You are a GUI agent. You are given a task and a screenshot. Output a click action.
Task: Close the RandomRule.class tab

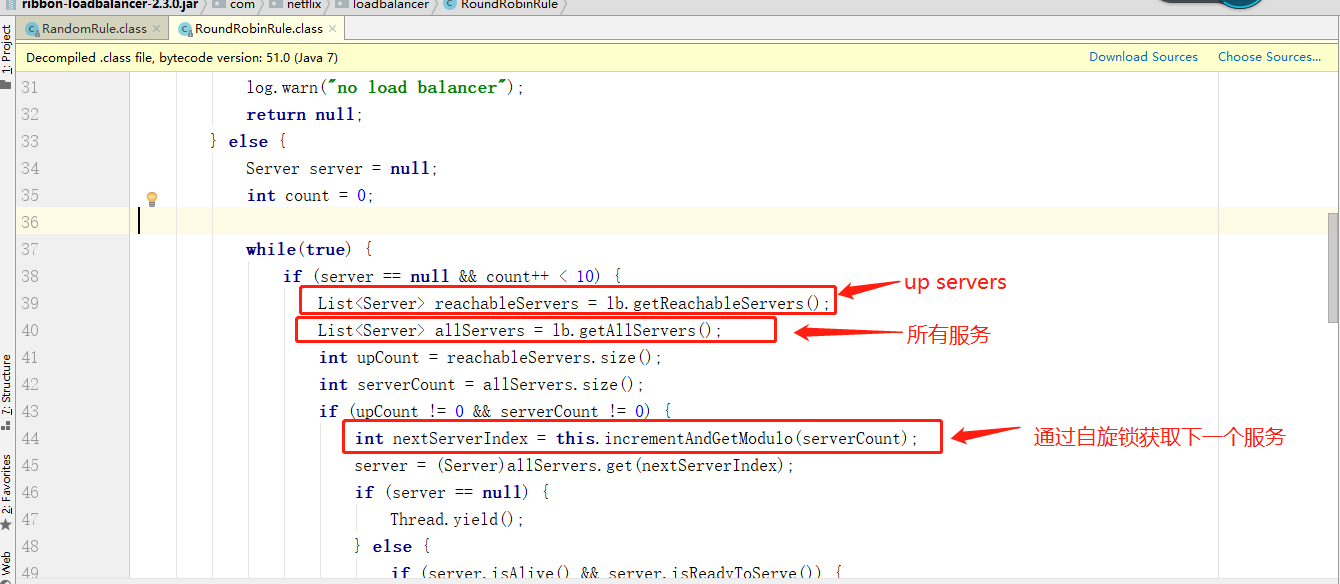[x=156, y=29]
